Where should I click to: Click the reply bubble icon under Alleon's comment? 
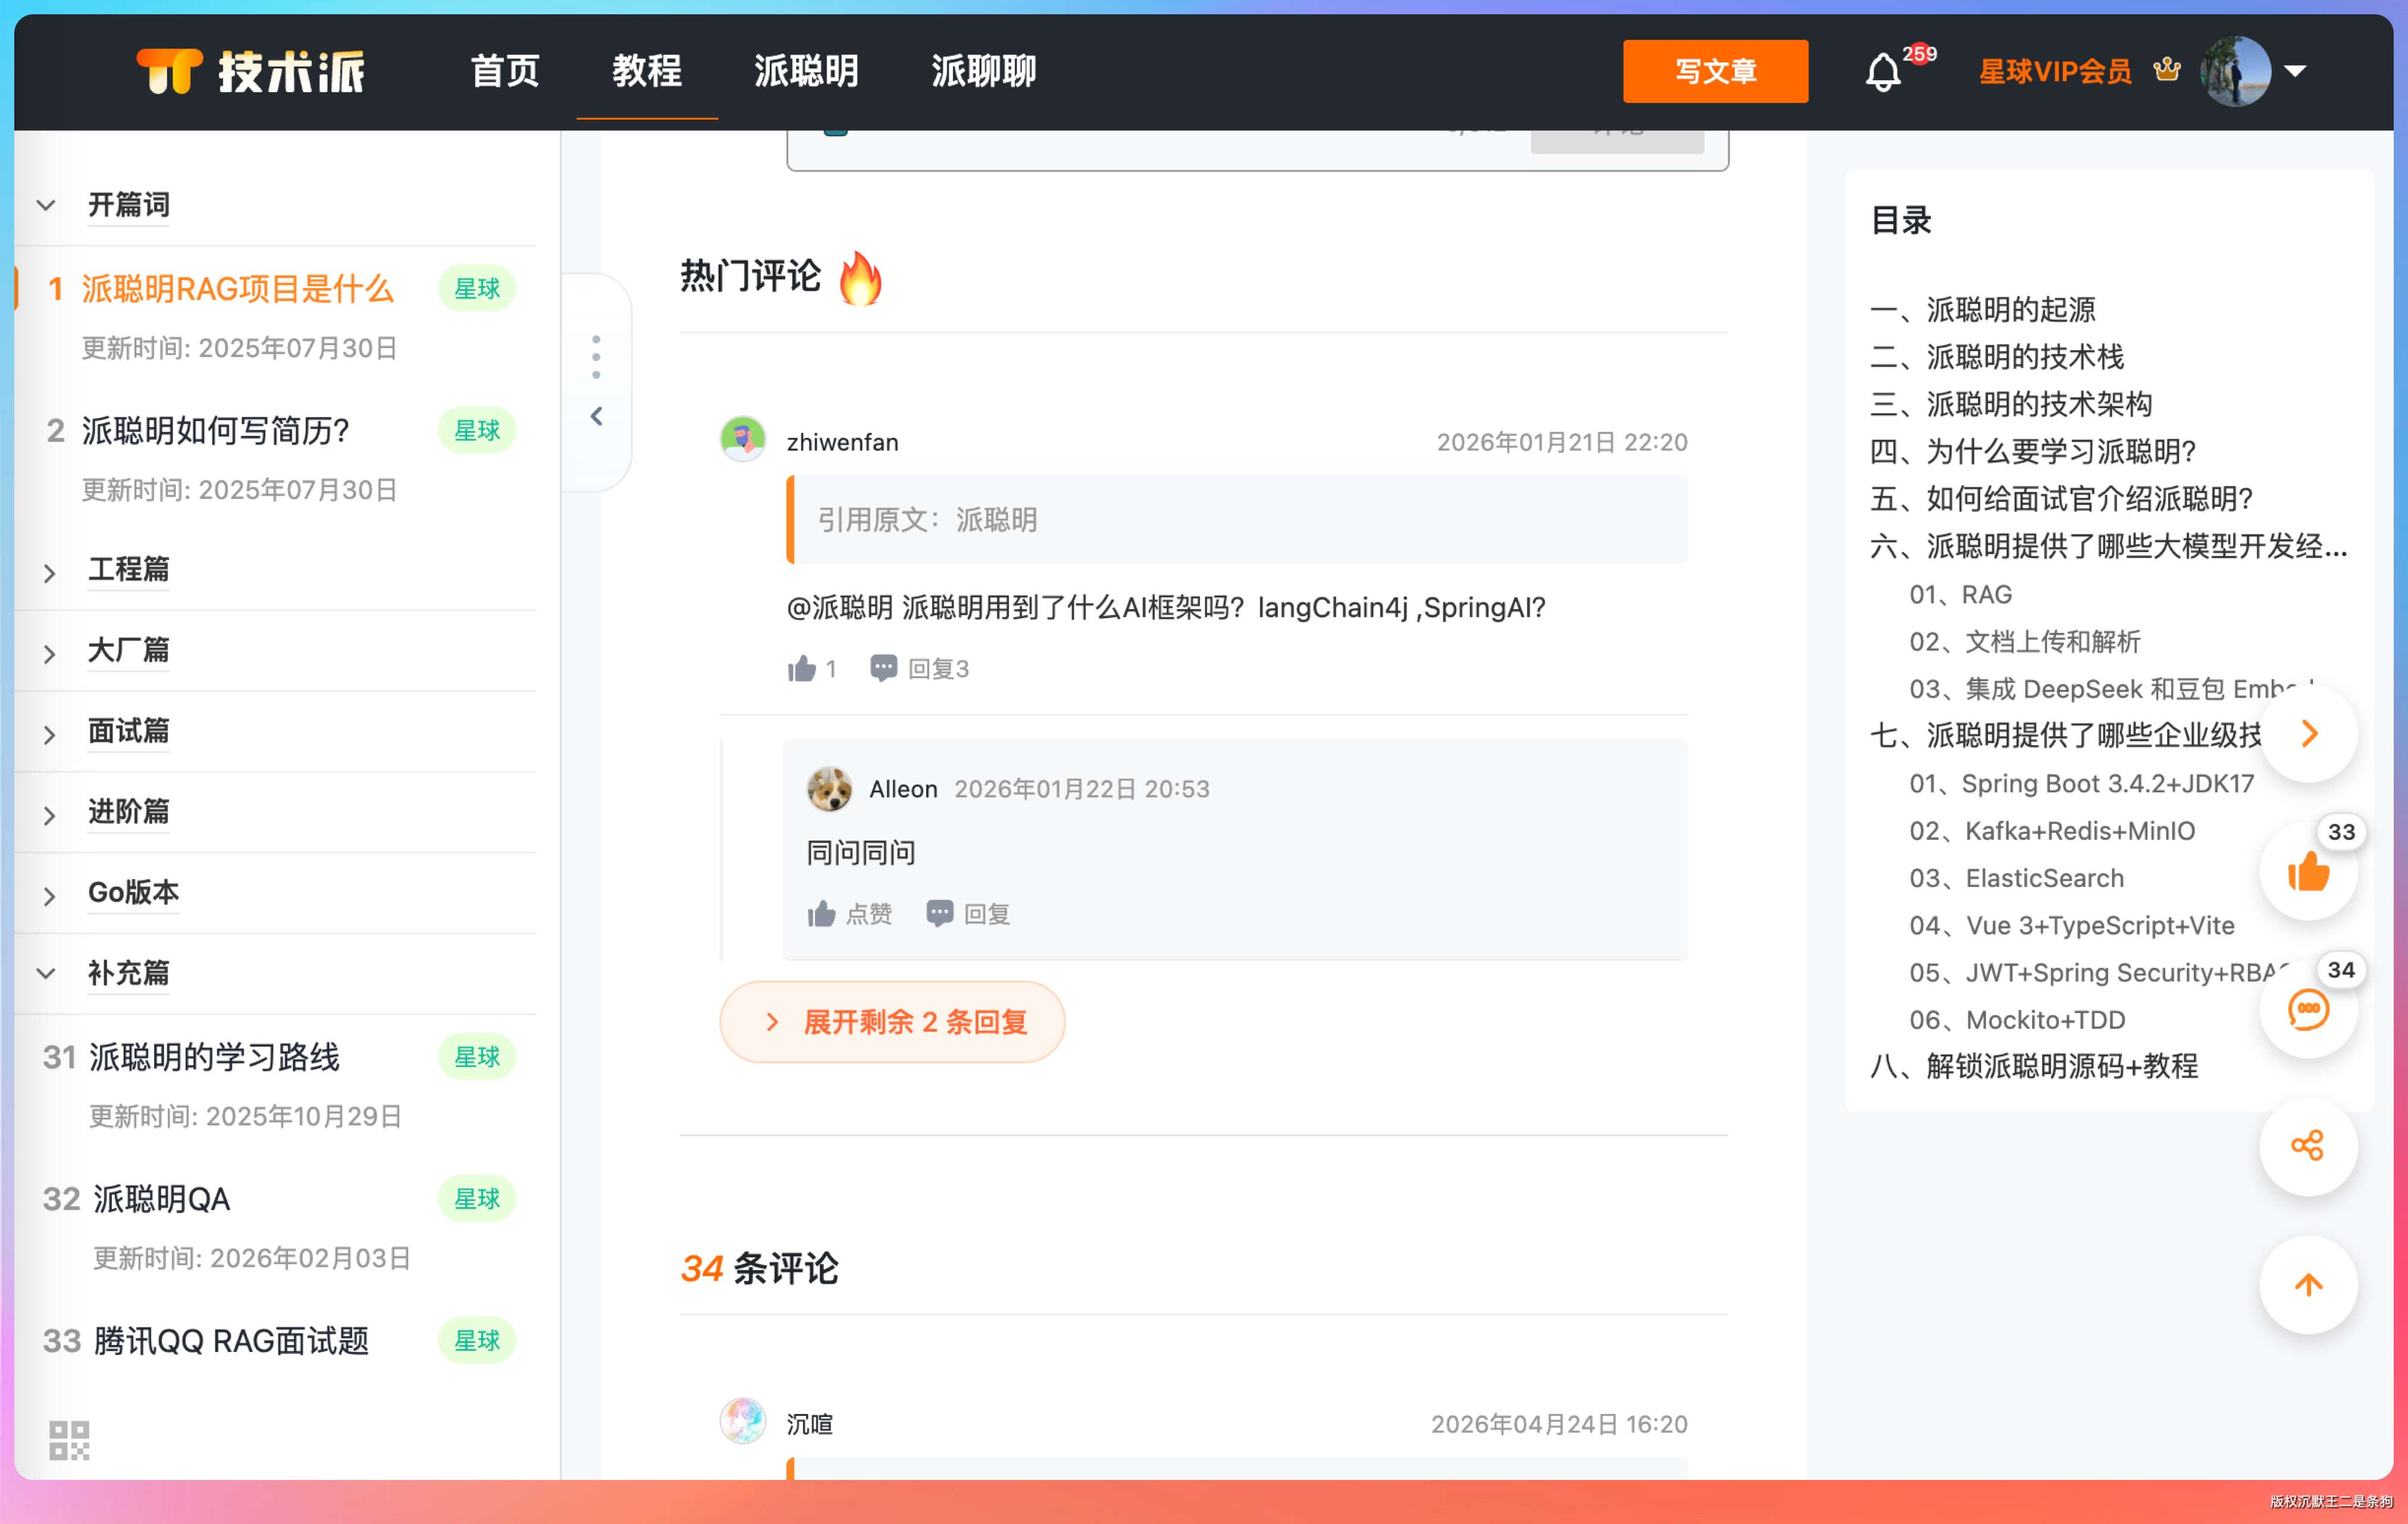(939, 913)
